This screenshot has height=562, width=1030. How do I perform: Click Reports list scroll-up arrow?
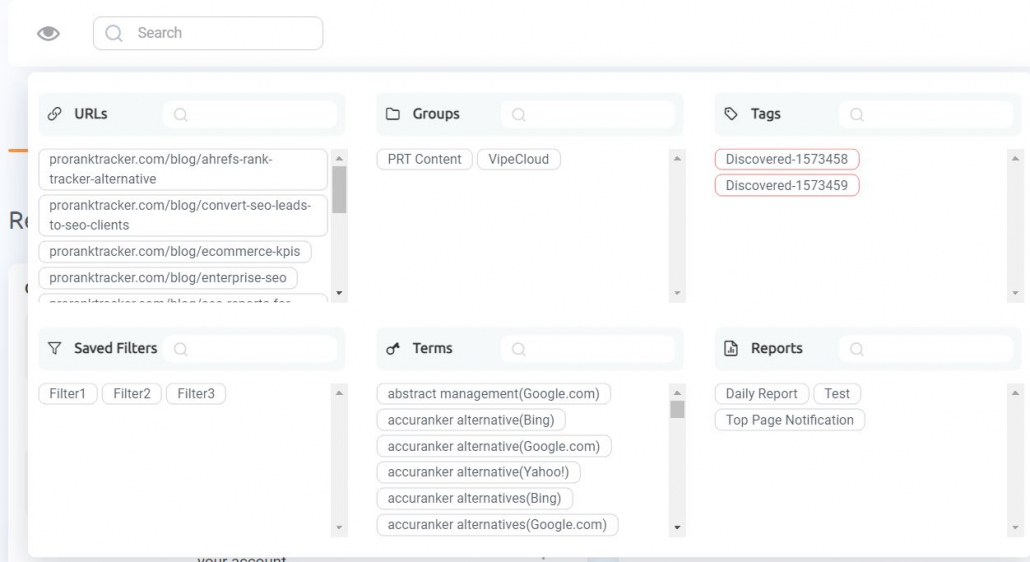pos(1015,393)
